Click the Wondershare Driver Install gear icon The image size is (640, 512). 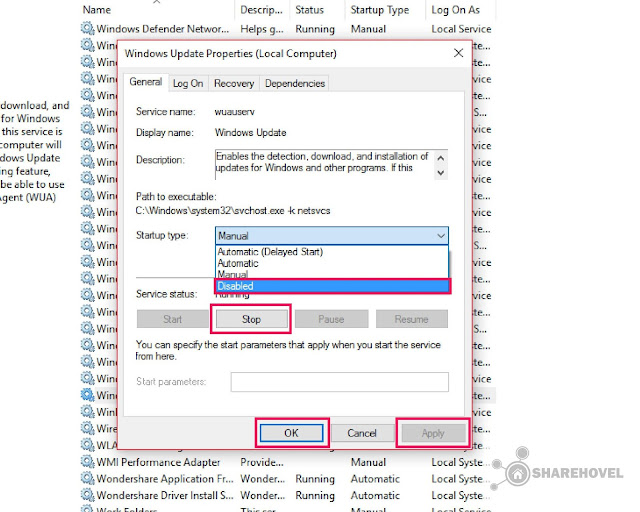[x=87, y=495]
